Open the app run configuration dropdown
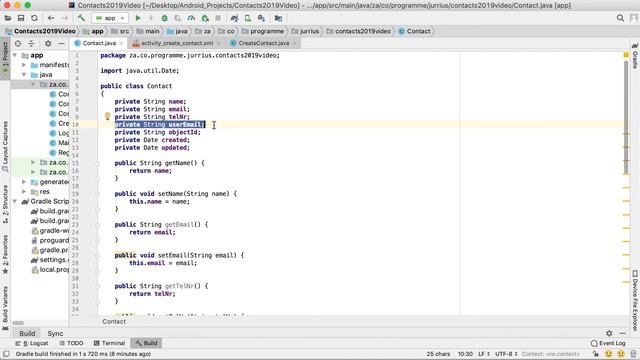Screen dimensions: 640x360 coord(110,18)
